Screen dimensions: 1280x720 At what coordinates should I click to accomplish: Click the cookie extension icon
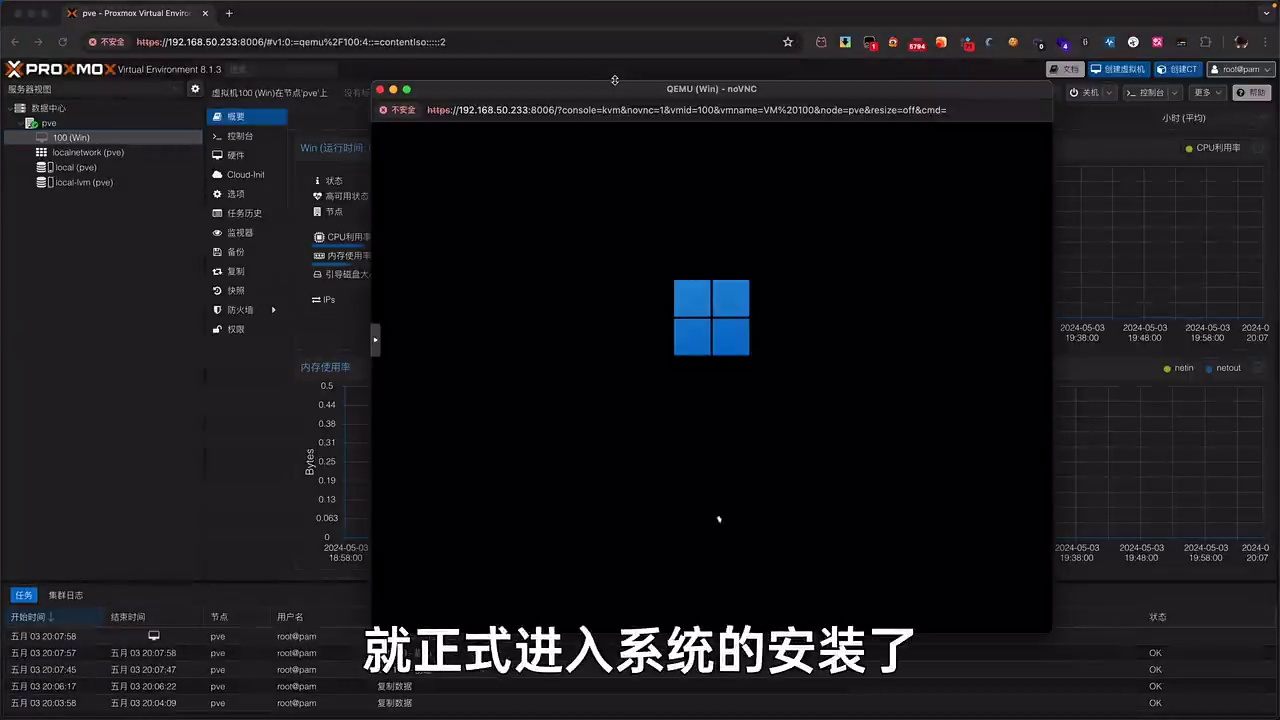(x=1013, y=42)
